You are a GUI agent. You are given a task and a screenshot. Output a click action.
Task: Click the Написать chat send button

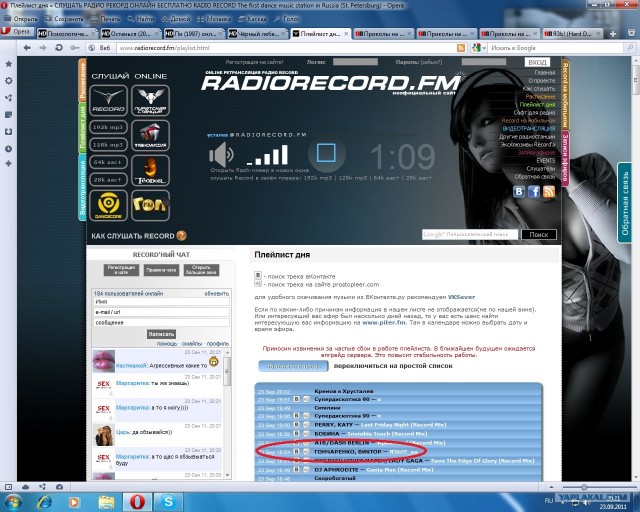pyautogui.click(x=161, y=334)
